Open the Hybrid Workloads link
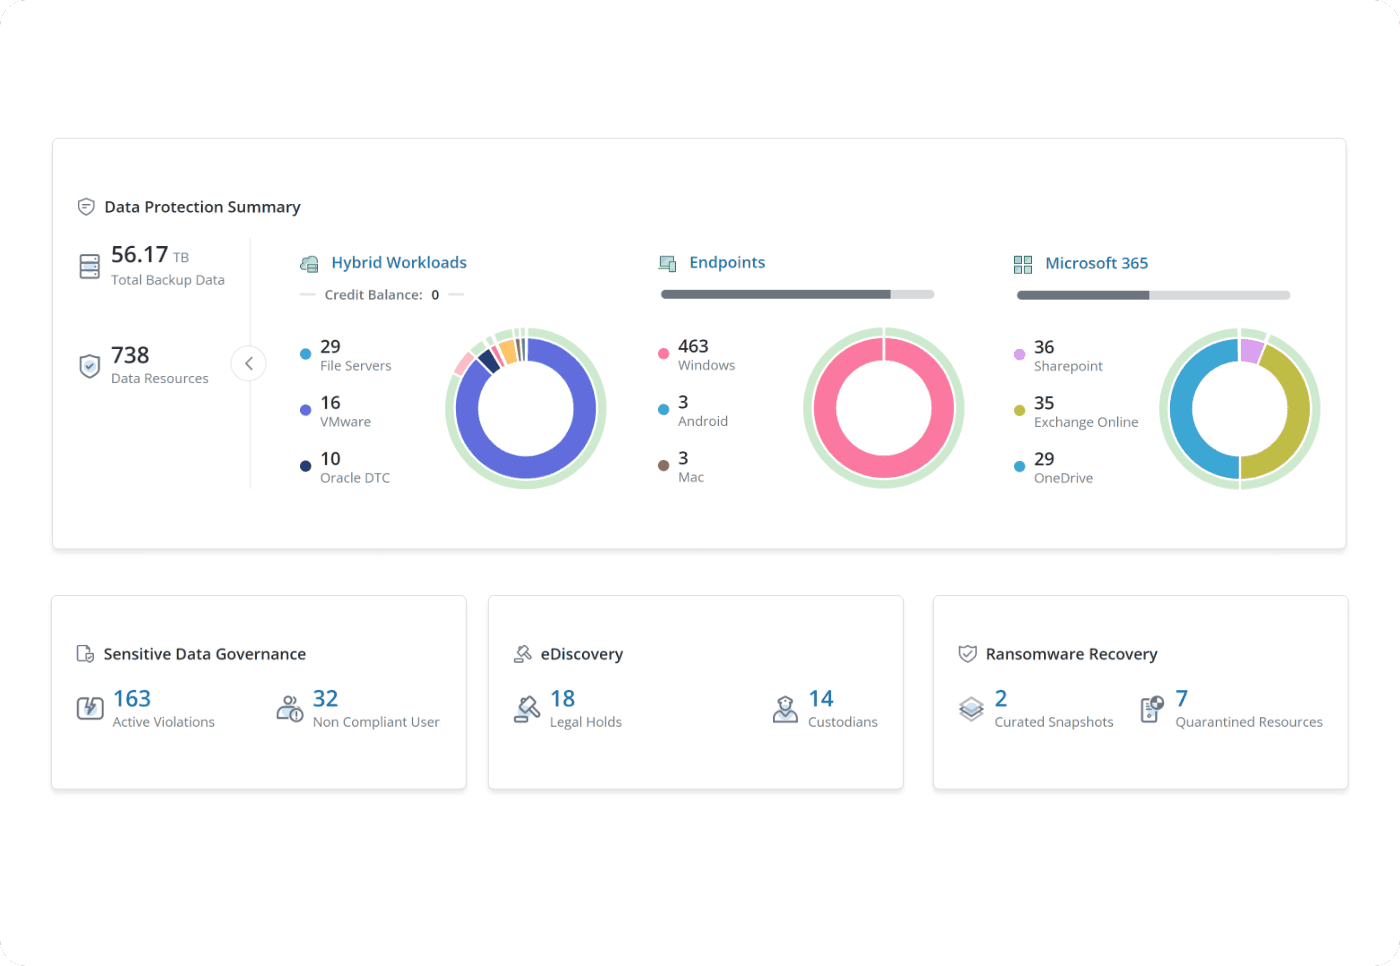The image size is (1400, 966). pos(399,263)
